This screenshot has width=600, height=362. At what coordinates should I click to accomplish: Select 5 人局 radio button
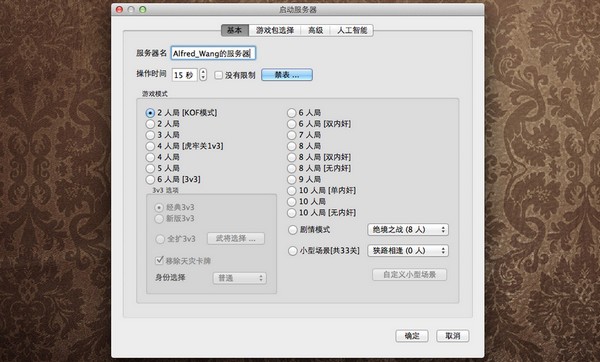click(150, 168)
